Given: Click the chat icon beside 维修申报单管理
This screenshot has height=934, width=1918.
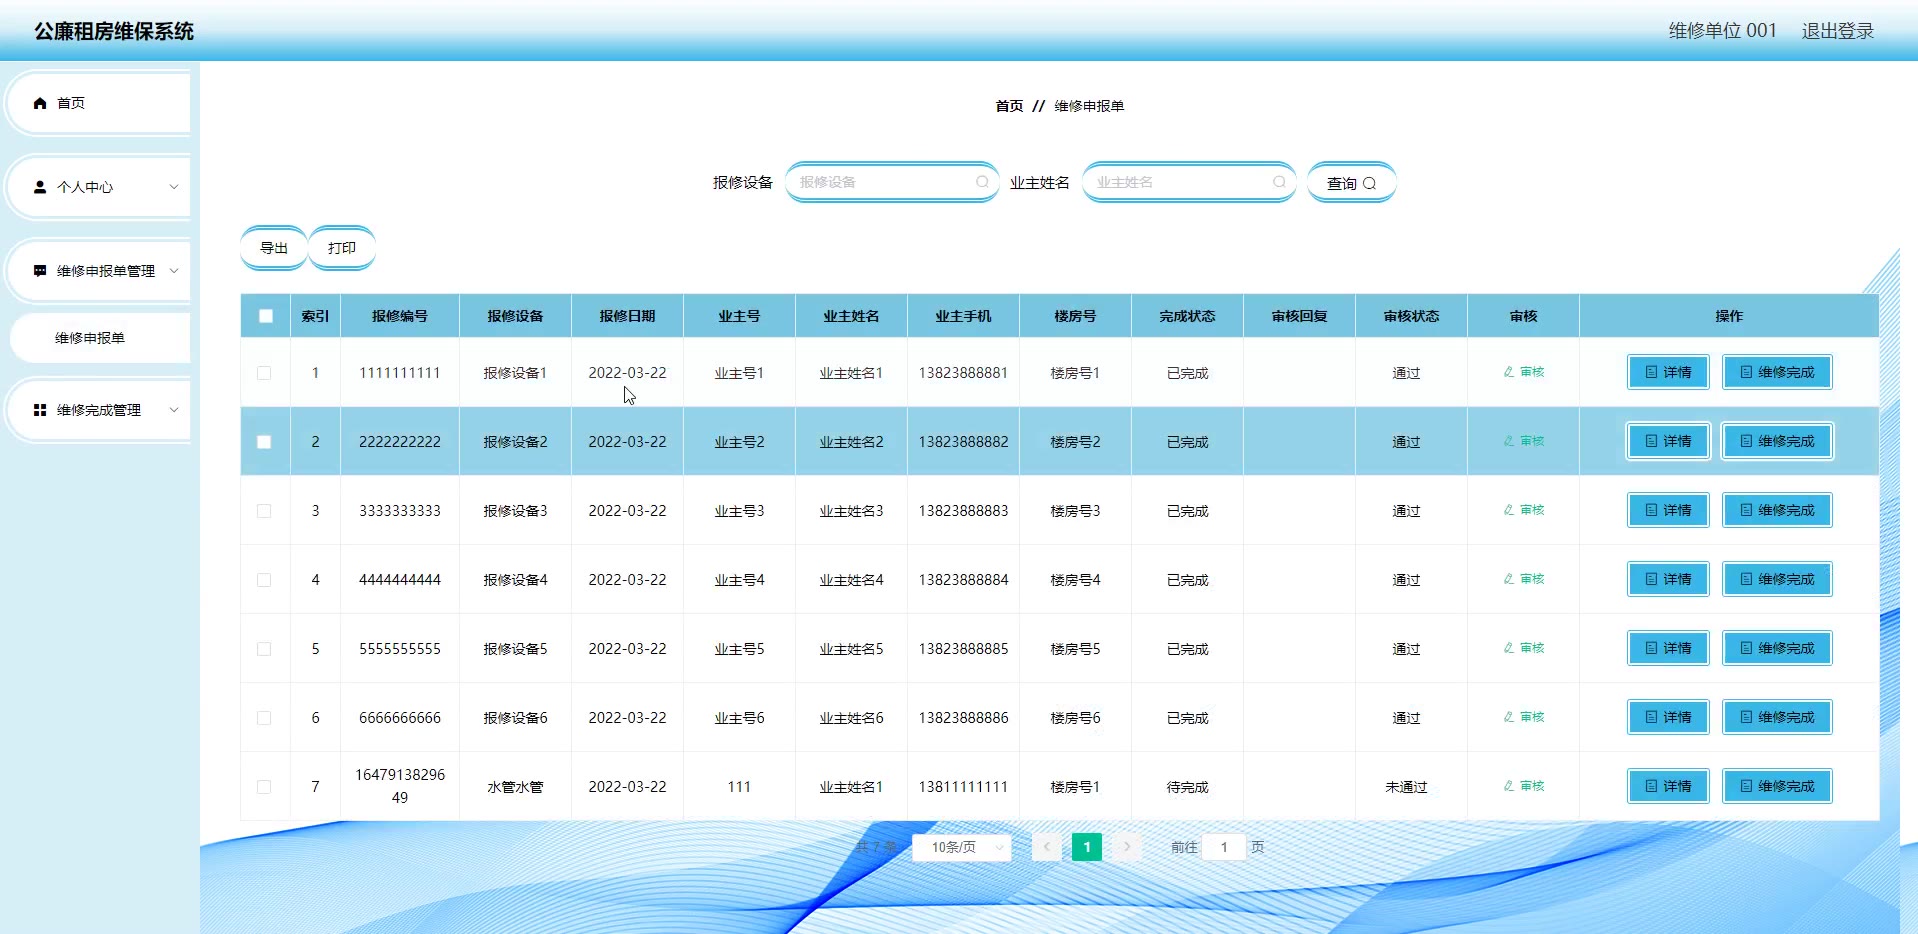Looking at the screenshot, I should point(40,271).
